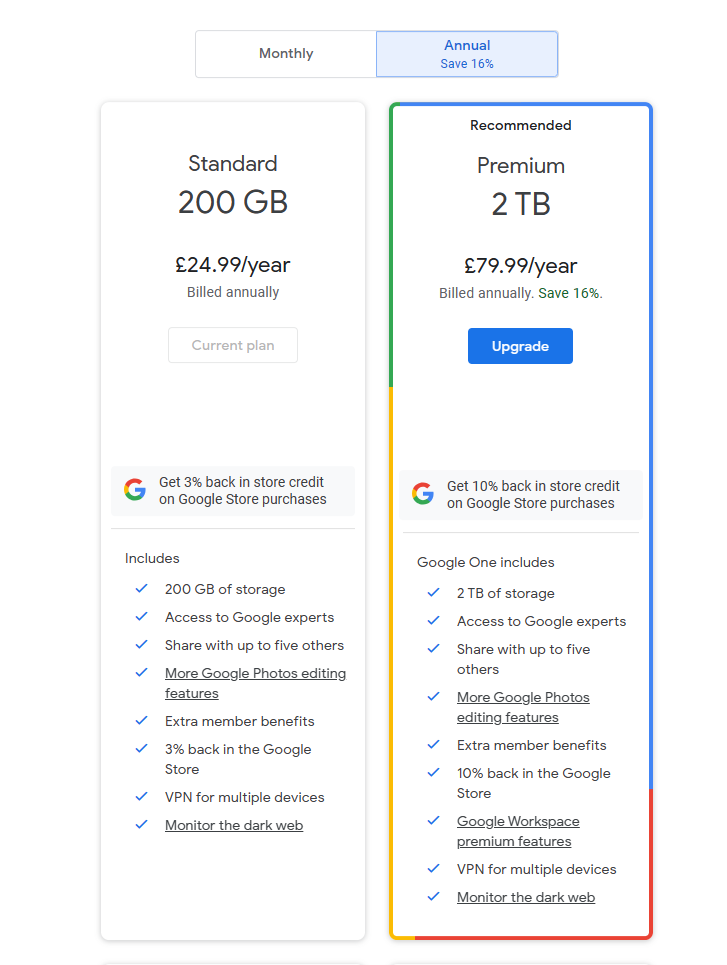Click Google logo in Premium store credit banner
The height and width of the screenshot is (965, 727).
click(423, 494)
